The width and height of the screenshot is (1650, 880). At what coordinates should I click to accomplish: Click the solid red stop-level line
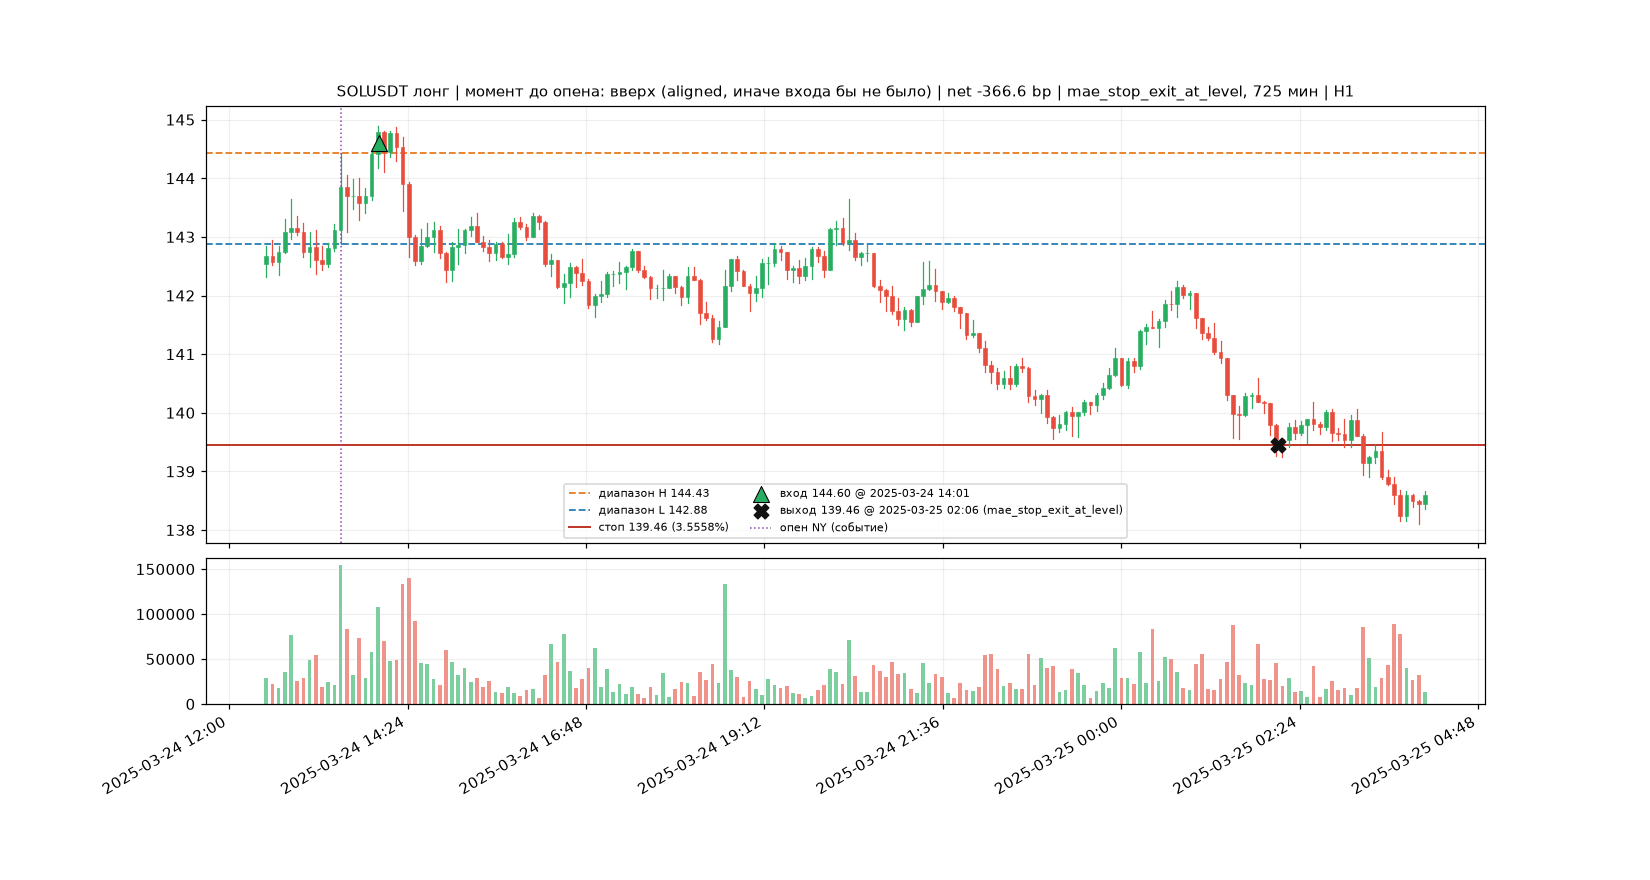pos(845,445)
